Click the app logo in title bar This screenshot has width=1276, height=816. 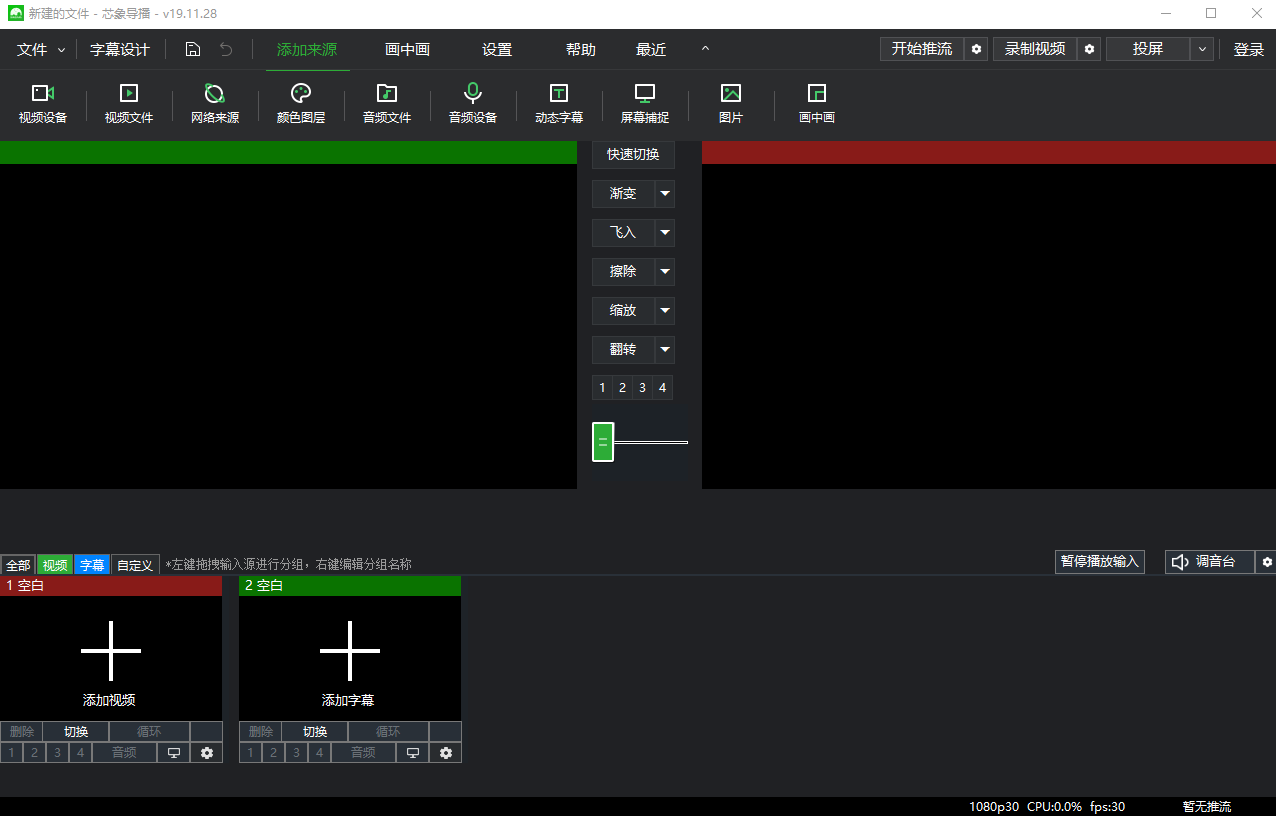pos(15,13)
